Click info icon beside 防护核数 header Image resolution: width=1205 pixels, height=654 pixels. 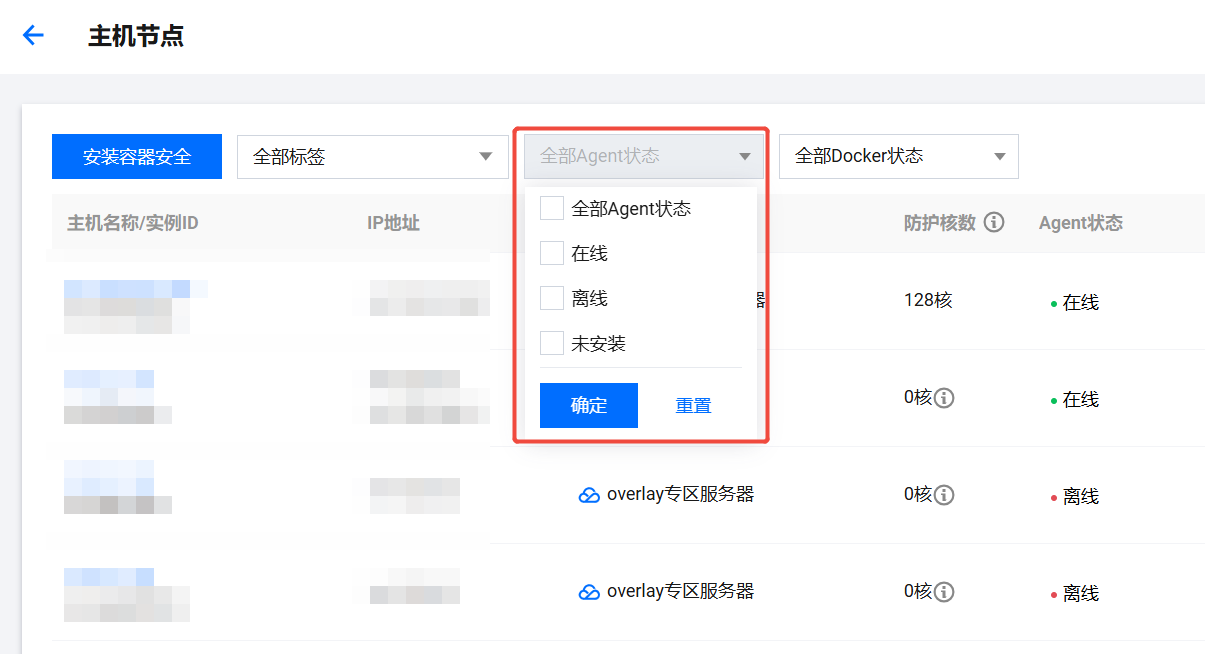point(994,223)
